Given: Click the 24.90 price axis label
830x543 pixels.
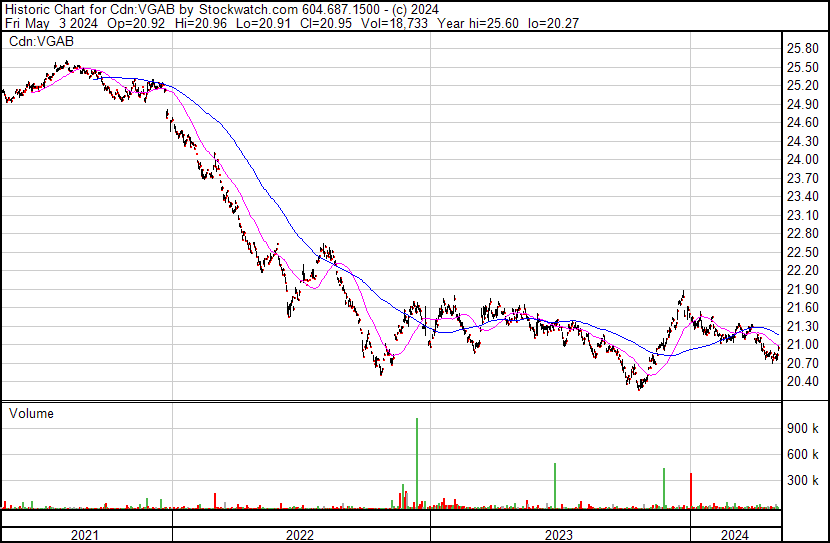Looking at the screenshot, I should click(x=802, y=104).
